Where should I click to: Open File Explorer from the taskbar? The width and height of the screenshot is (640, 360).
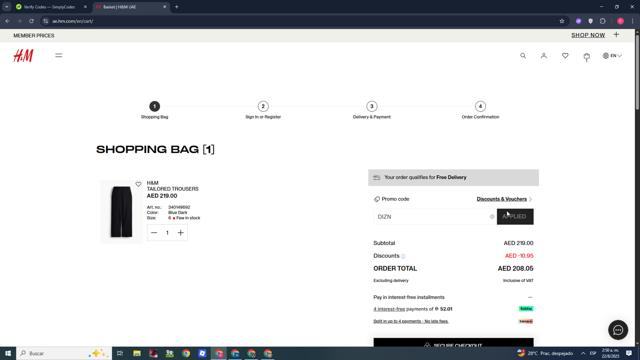(137, 353)
